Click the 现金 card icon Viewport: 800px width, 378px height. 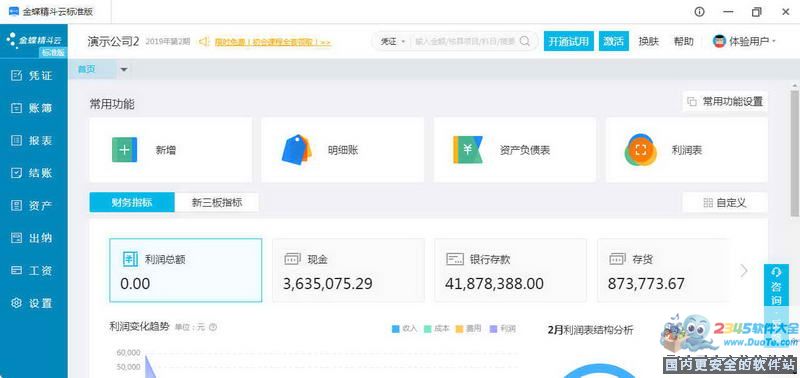(x=293, y=259)
